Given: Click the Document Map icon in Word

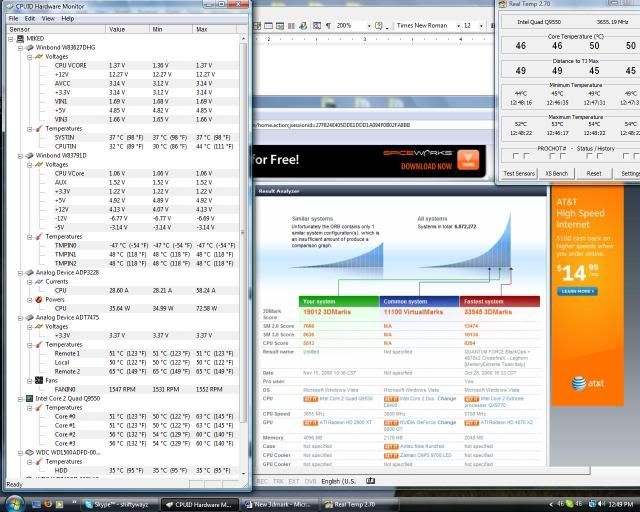Looking at the screenshot, I should coord(317,26).
